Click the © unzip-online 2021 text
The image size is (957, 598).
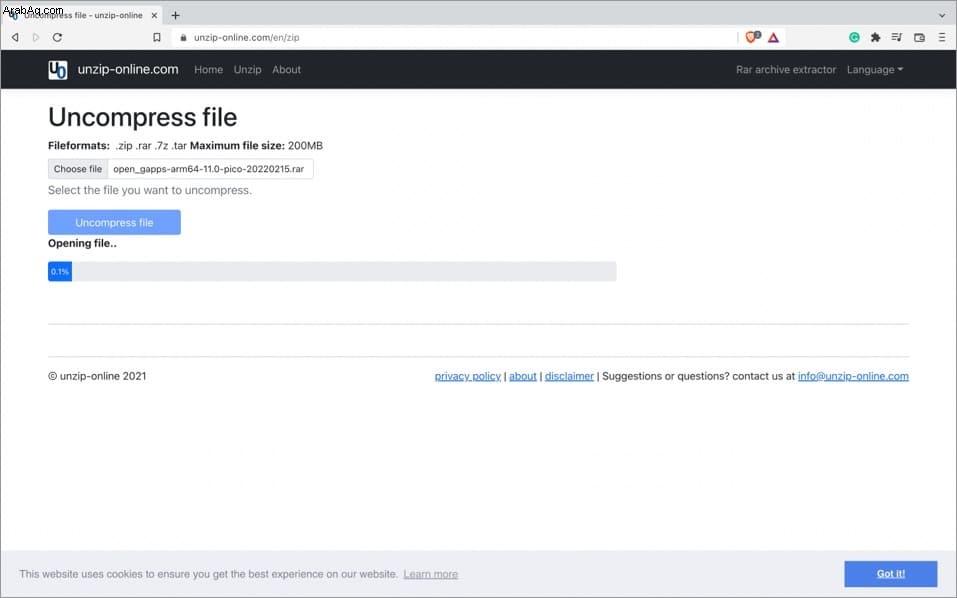coord(97,376)
